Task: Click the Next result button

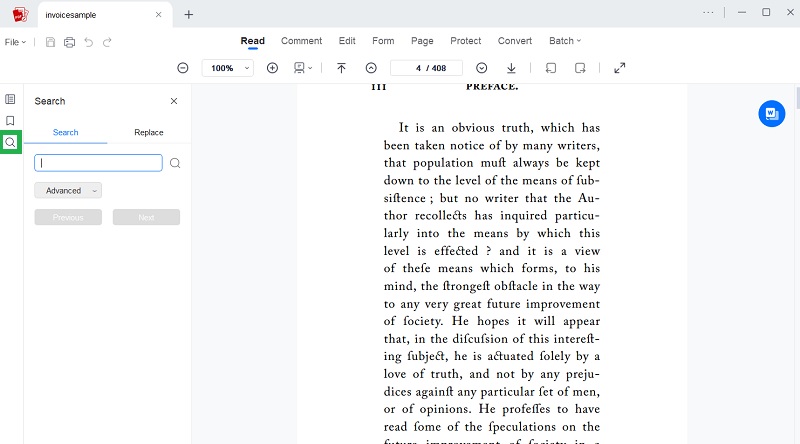Action: click(x=146, y=217)
